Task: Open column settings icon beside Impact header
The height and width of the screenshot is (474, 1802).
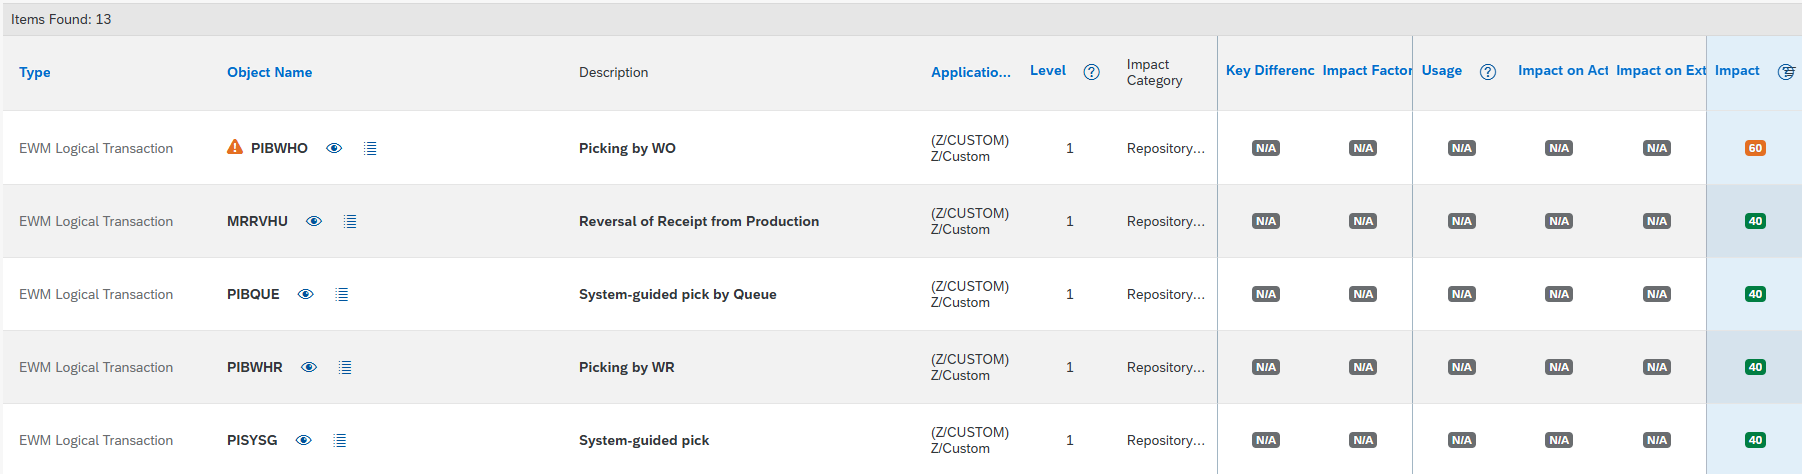Action: click(x=1786, y=72)
